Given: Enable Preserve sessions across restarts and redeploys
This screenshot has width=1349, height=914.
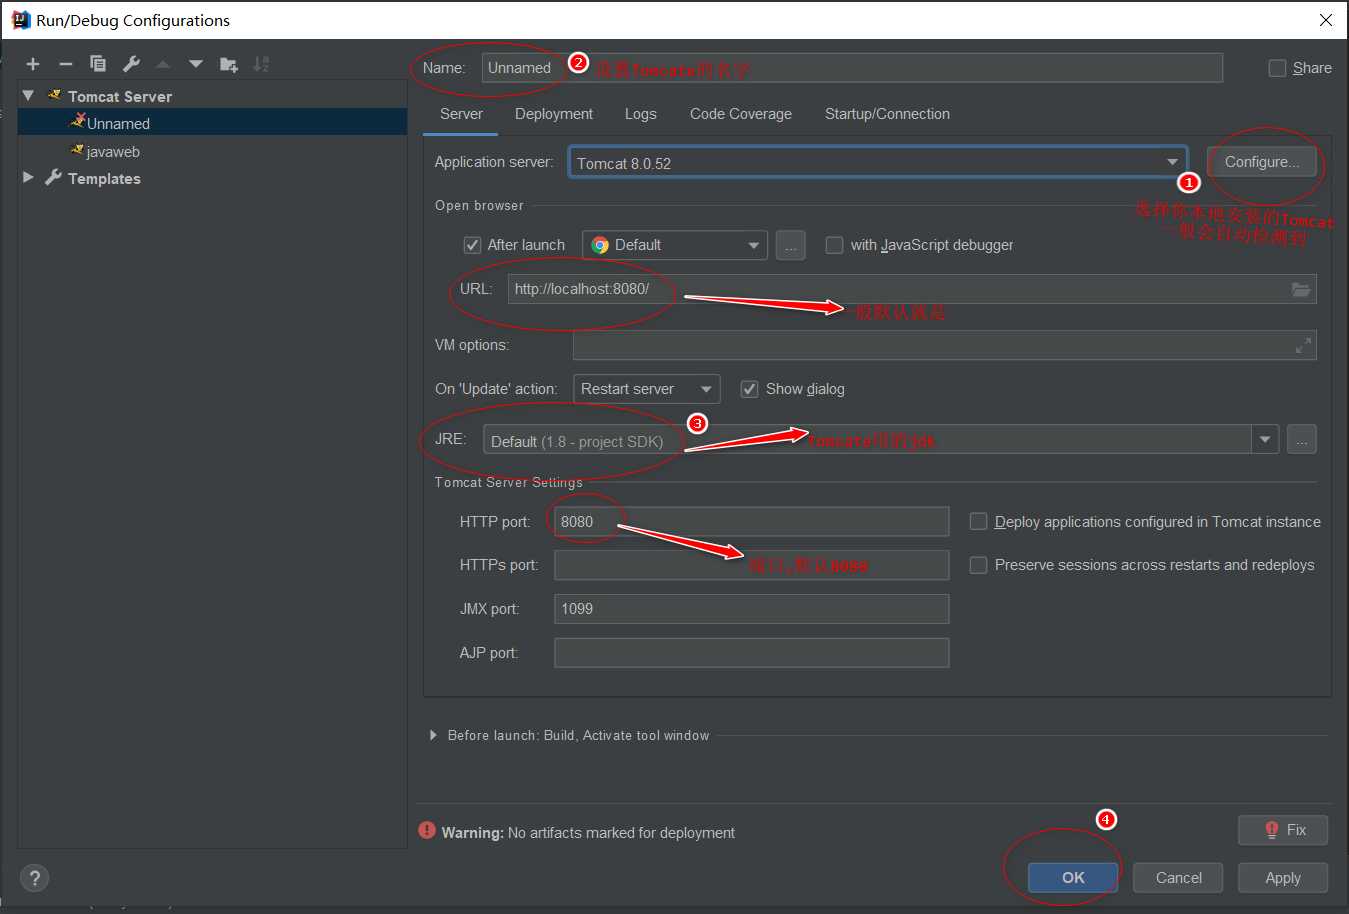Looking at the screenshot, I should point(979,565).
